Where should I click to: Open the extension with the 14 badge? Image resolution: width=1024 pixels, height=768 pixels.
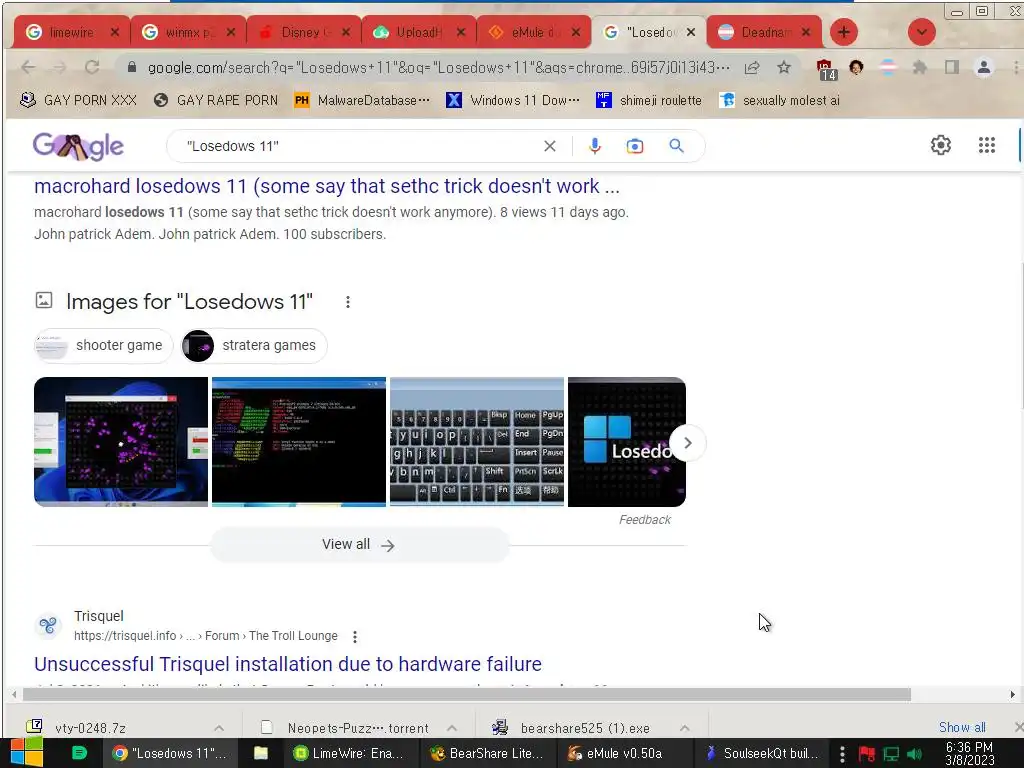(x=825, y=69)
